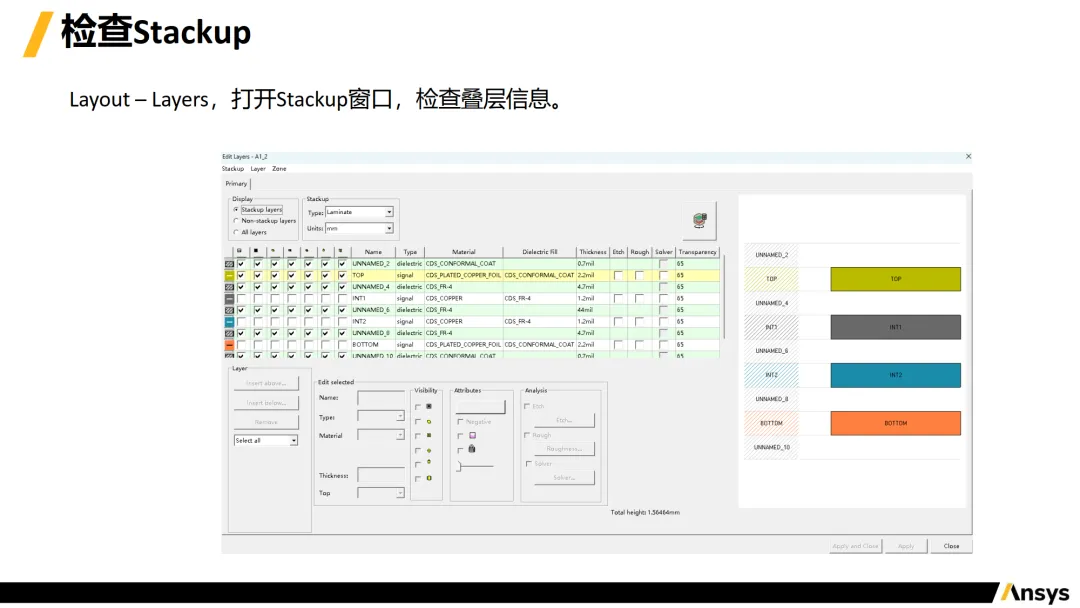Toggle the Negative checkbox in Attributes
Screen dimensions: 1080x608
point(460,421)
